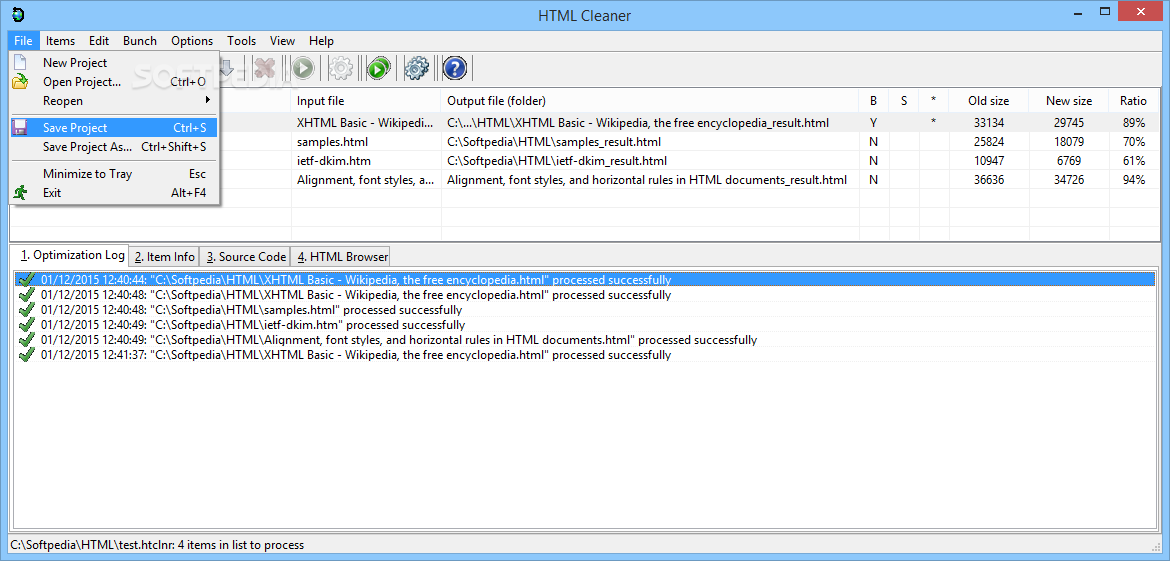Open the Items menu
The image size is (1170, 561).
coord(60,41)
